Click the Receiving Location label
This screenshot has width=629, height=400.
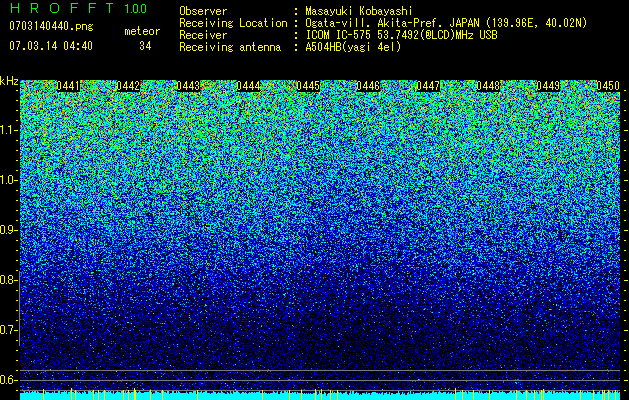233,23
